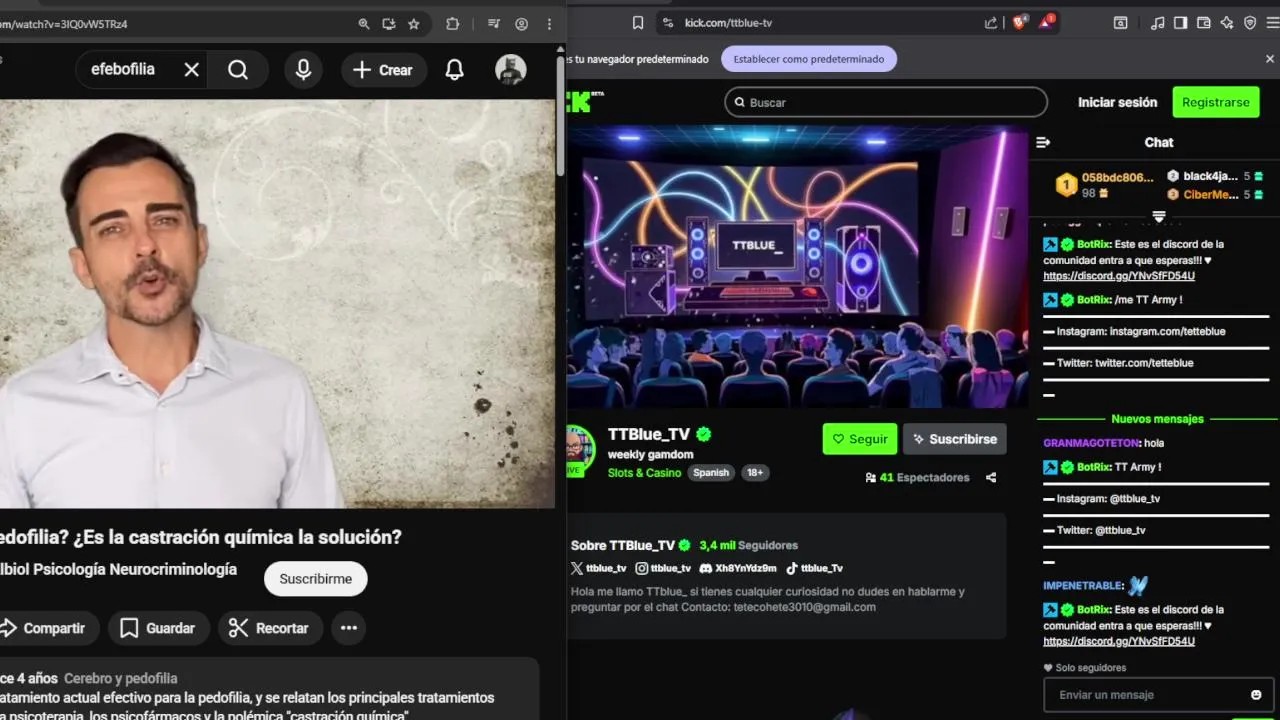Open the YouTube account avatar menu

[511, 70]
